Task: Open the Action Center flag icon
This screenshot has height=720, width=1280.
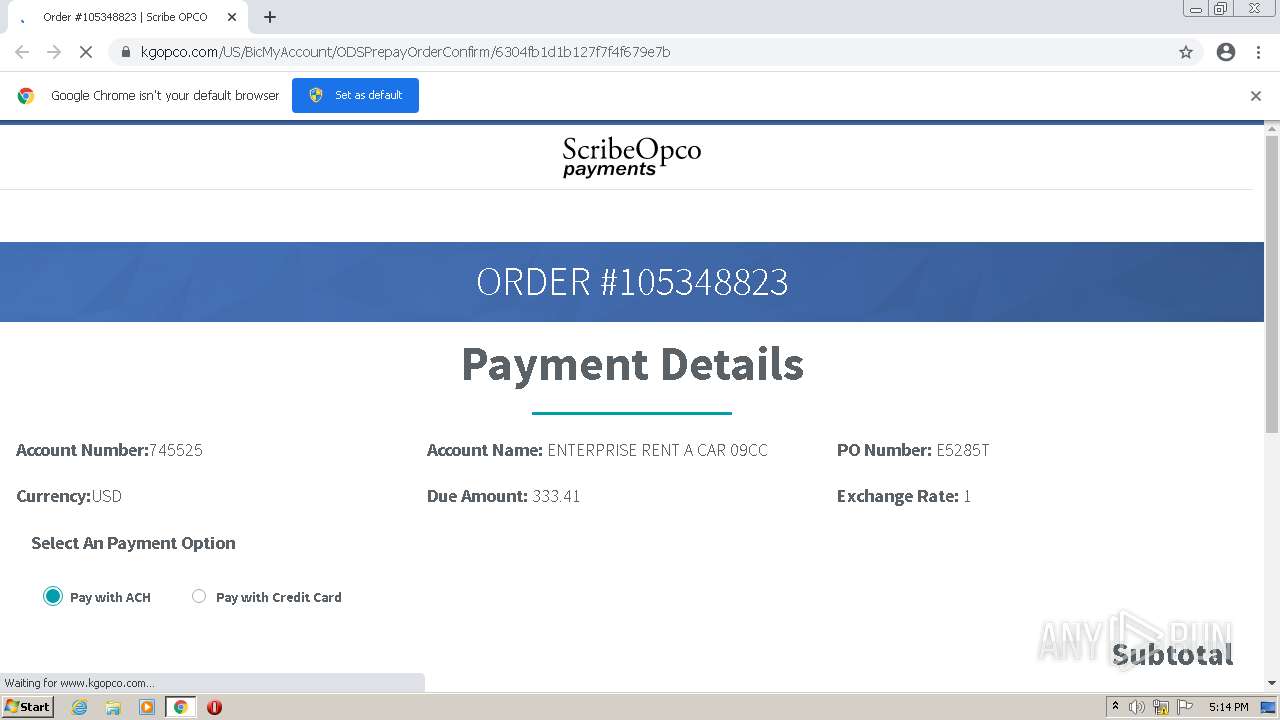Action: [1185, 707]
